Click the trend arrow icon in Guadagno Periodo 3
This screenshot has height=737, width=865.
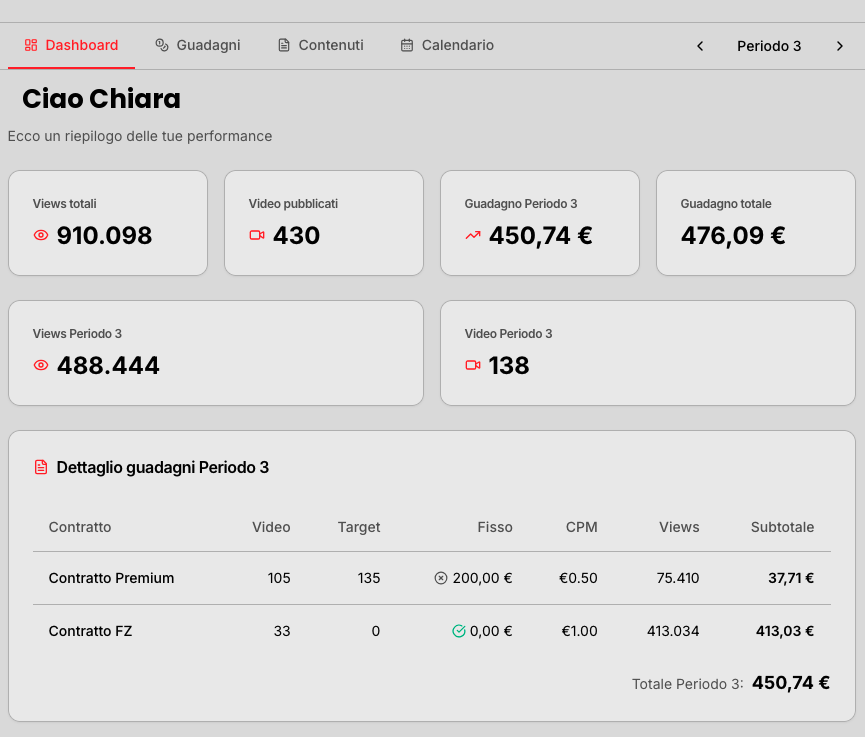click(473, 236)
